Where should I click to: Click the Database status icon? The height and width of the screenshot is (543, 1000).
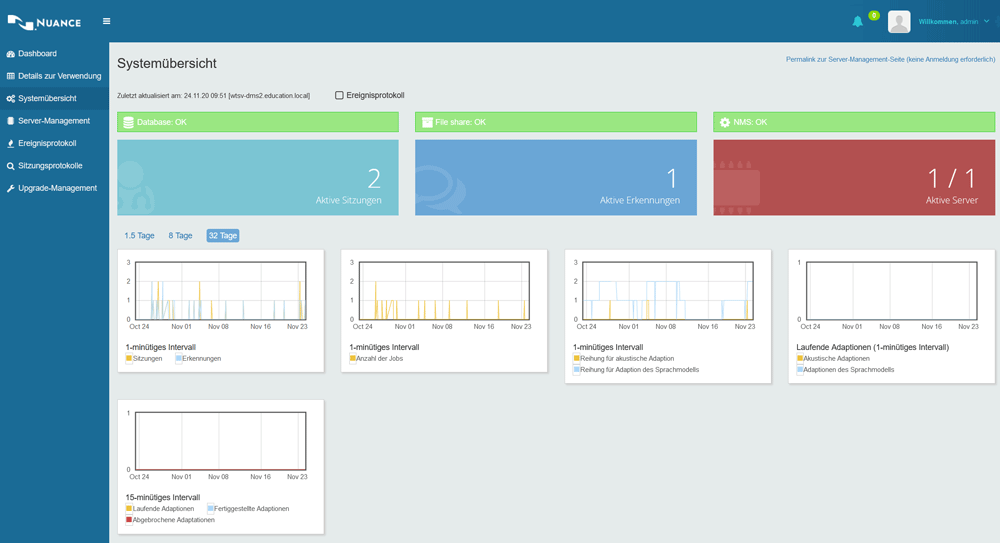tap(128, 122)
